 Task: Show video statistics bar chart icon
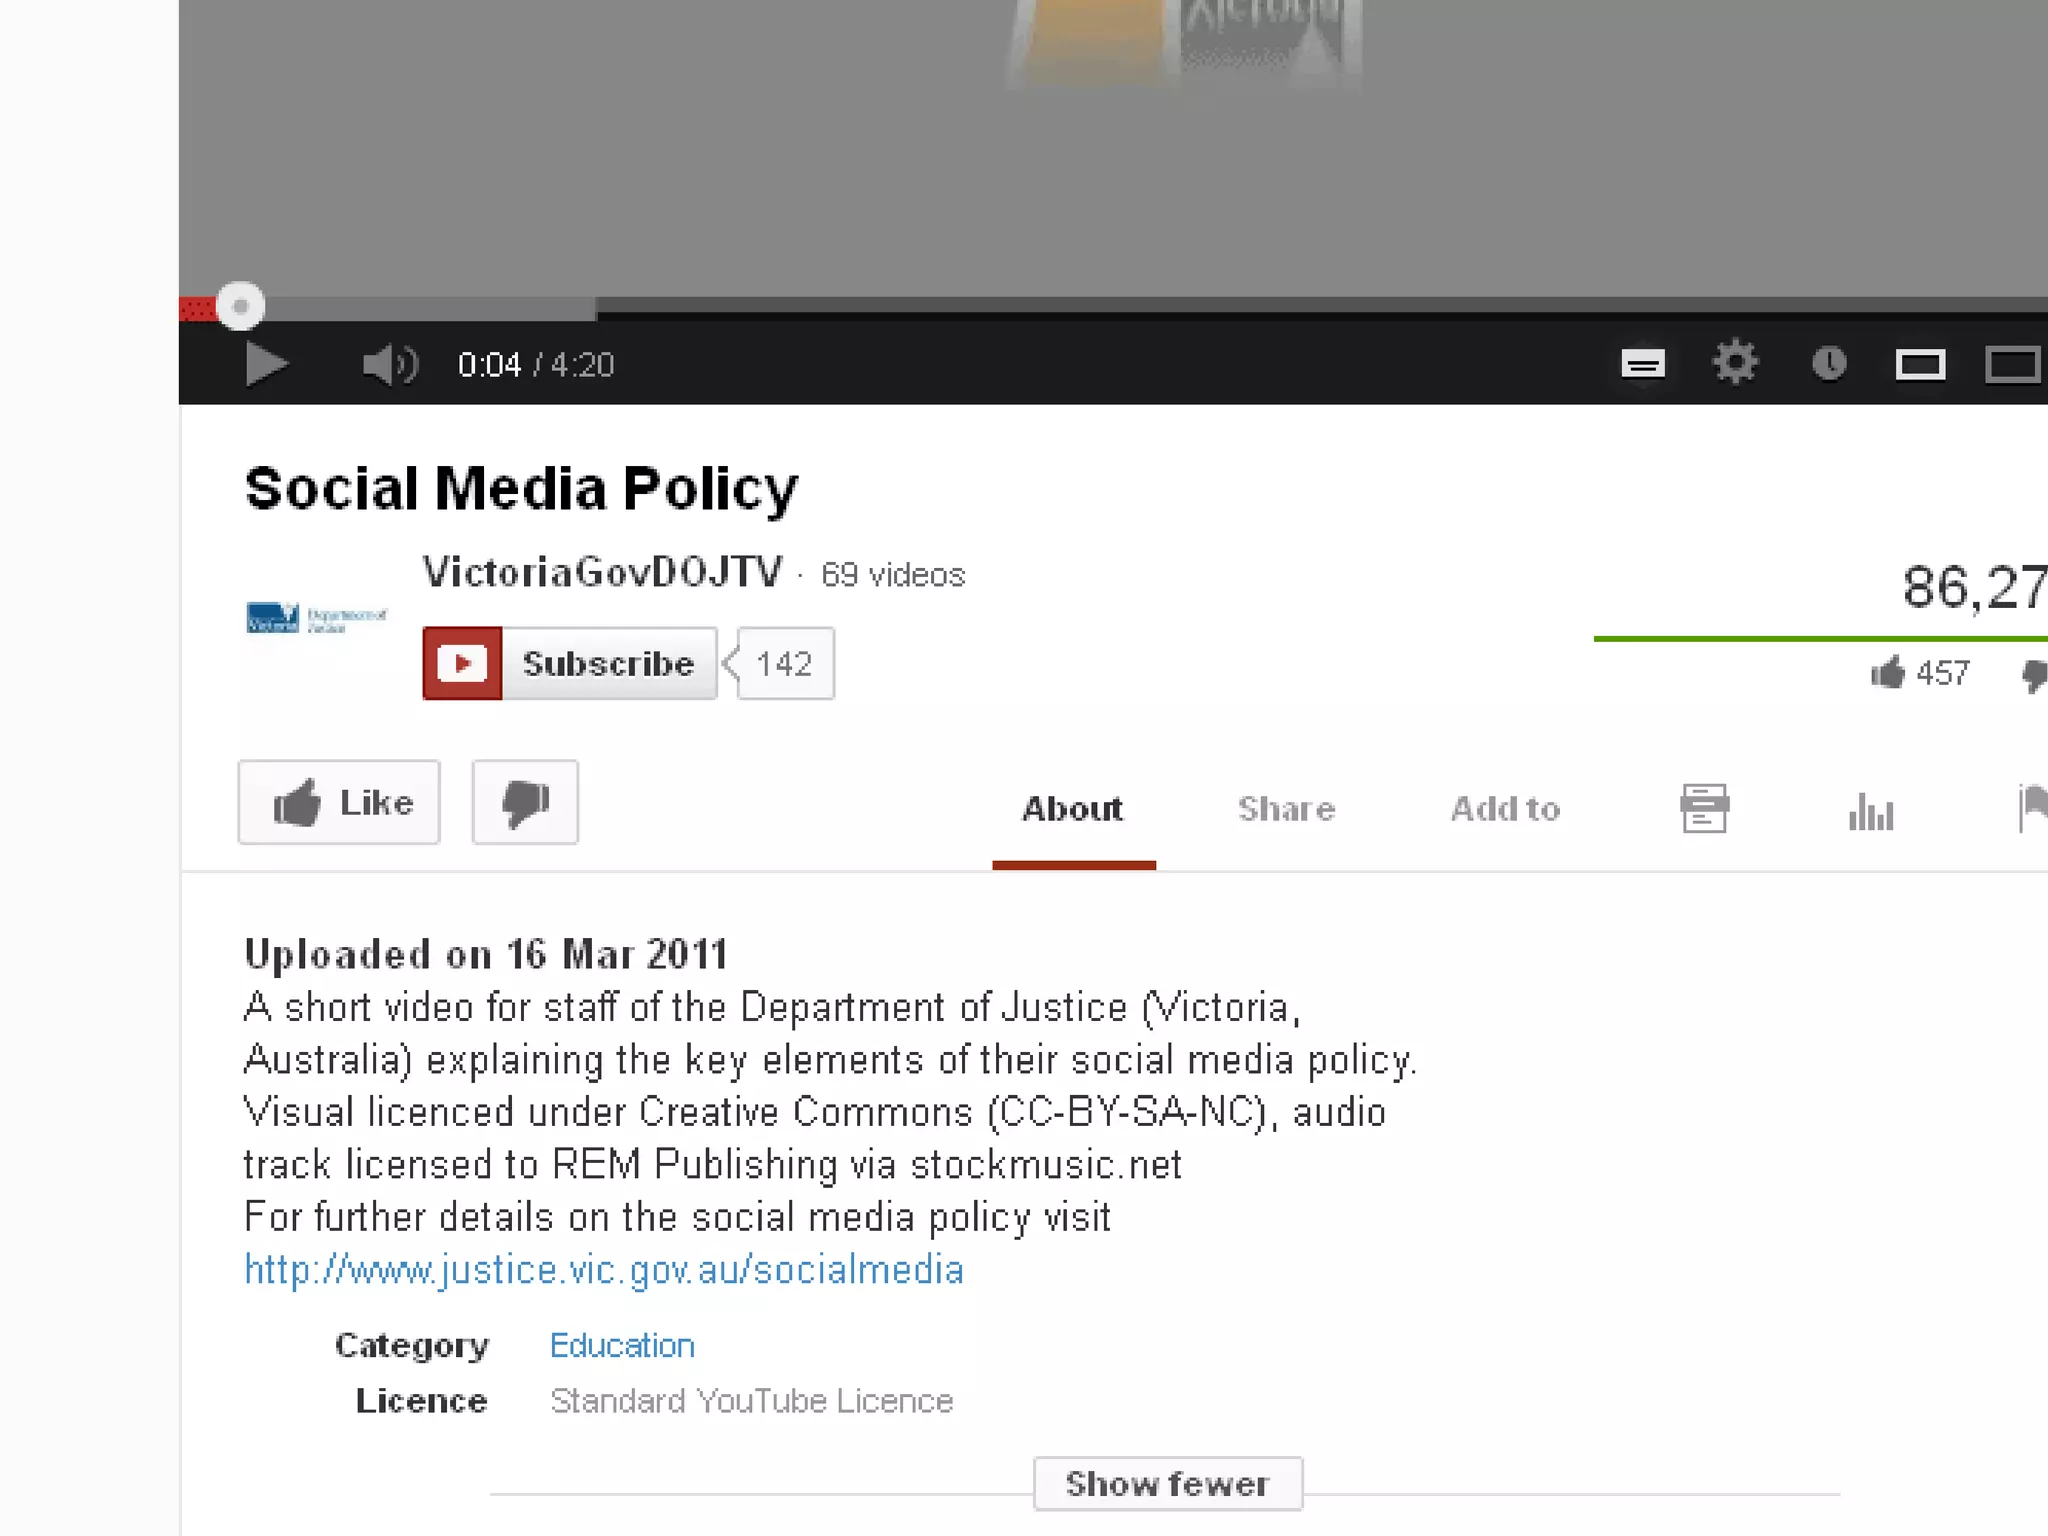coord(1870,811)
